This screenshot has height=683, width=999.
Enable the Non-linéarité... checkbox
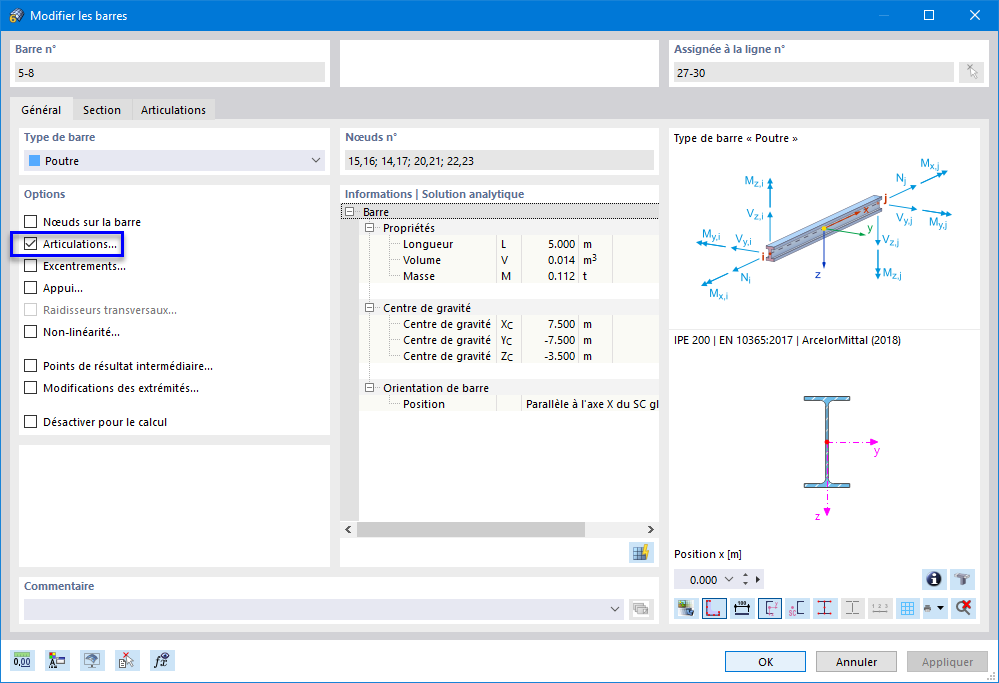coord(31,332)
